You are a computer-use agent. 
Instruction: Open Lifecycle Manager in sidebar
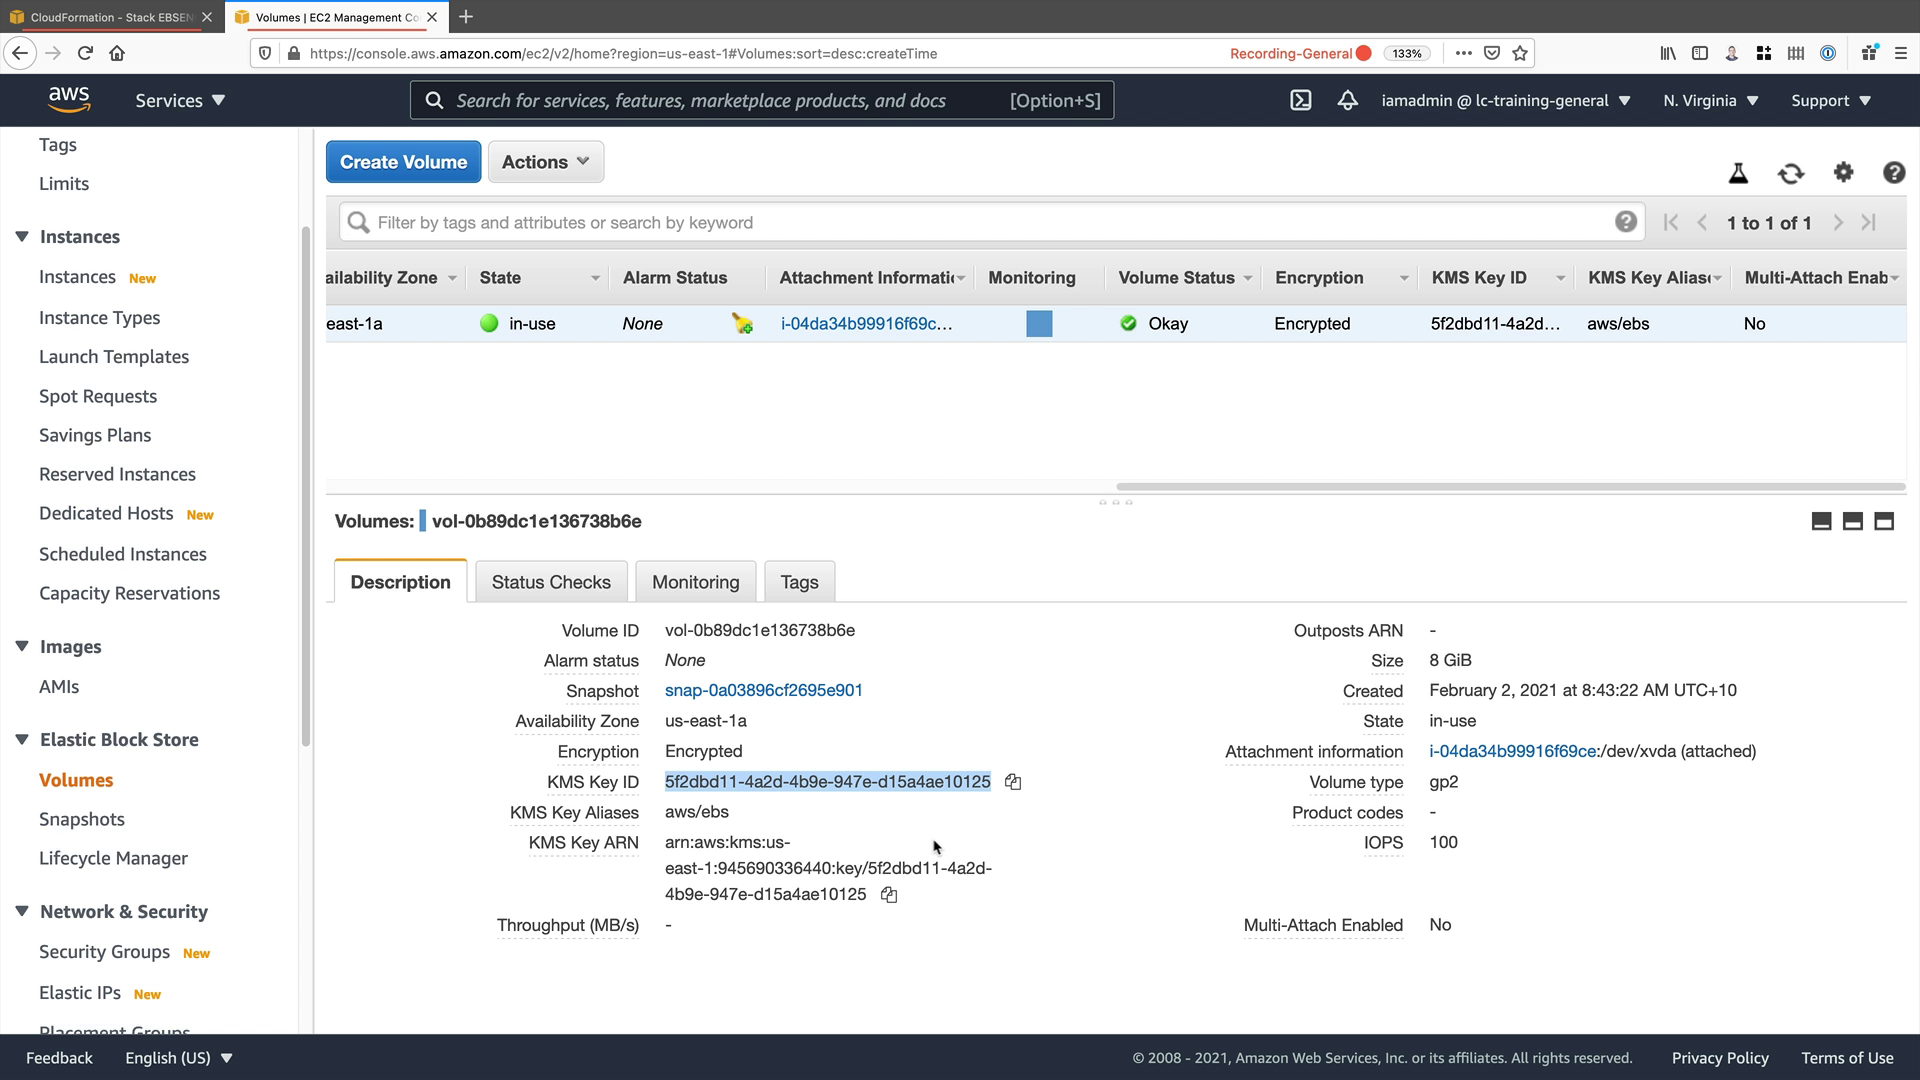[113, 858]
